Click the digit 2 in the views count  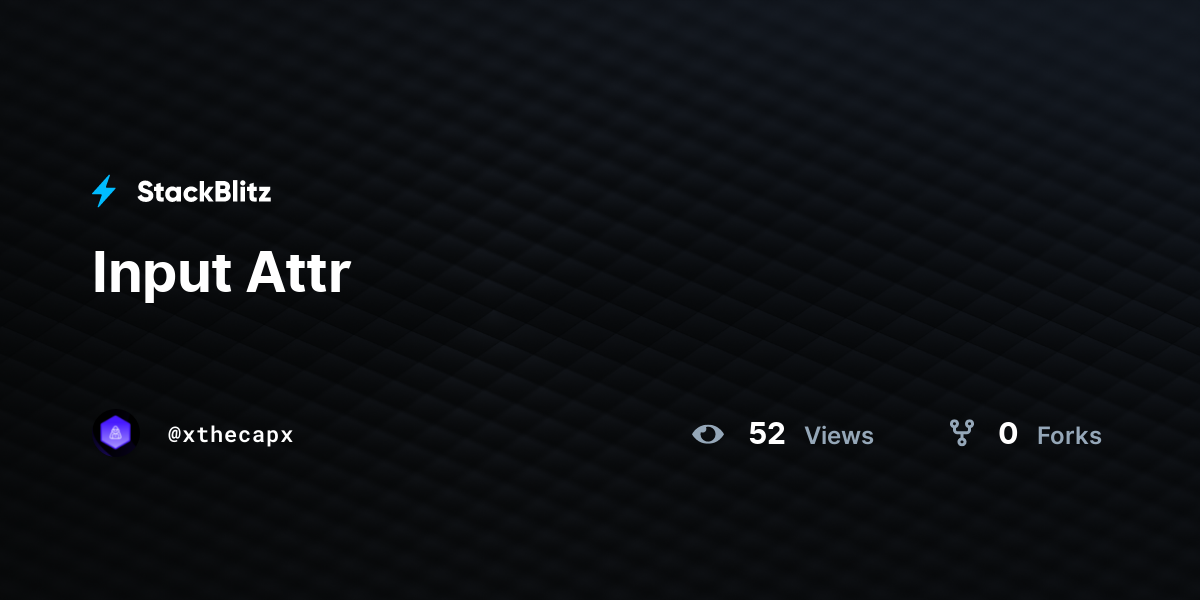pyautogui.click(x=777, y=434)
